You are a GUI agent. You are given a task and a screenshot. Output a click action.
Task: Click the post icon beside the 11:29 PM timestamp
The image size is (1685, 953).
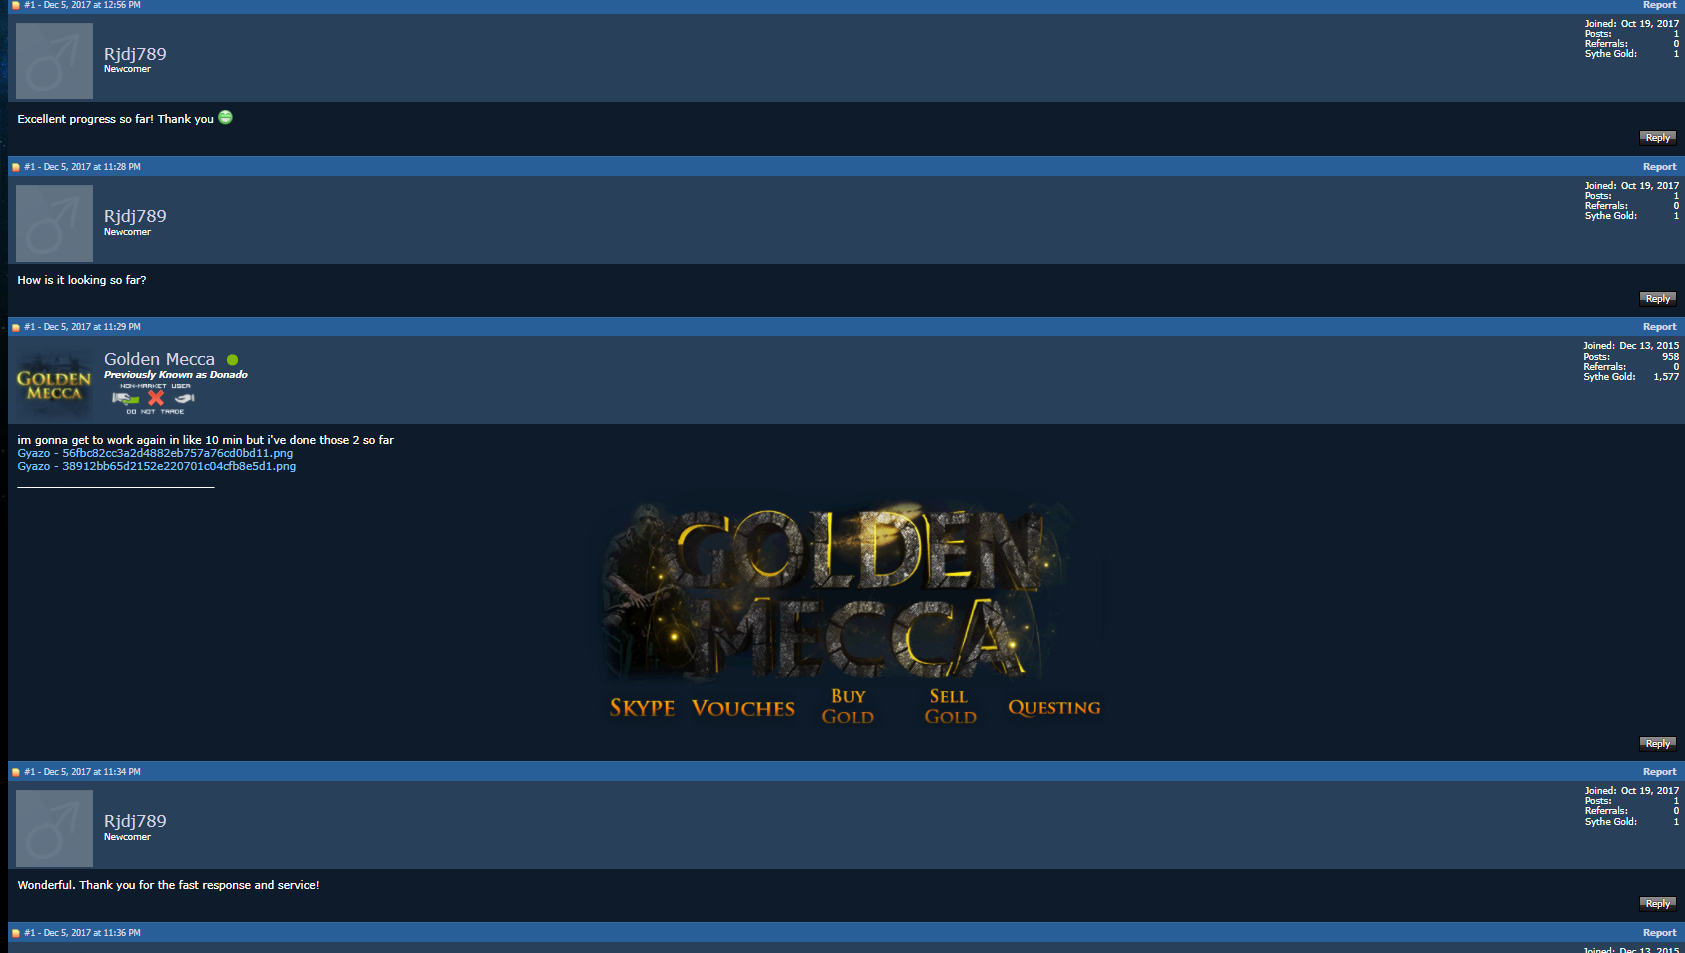coord(16,327)
